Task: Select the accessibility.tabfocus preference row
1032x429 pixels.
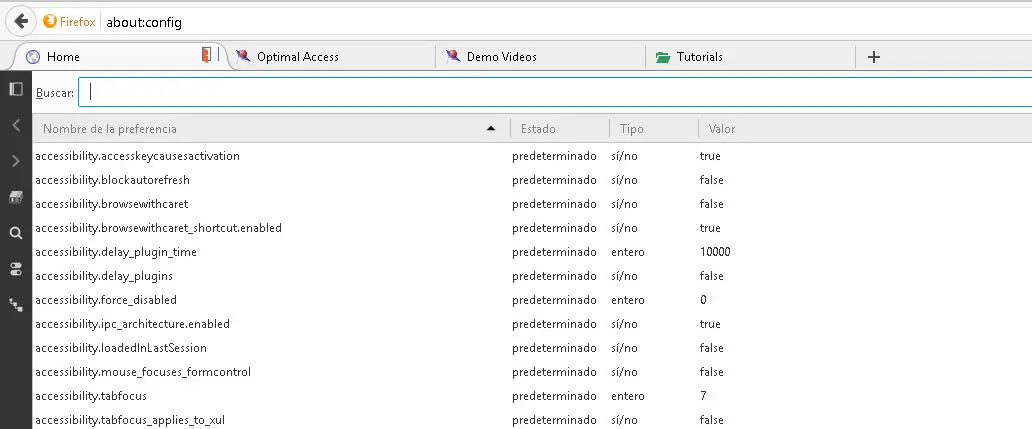Action: [91, 396]
